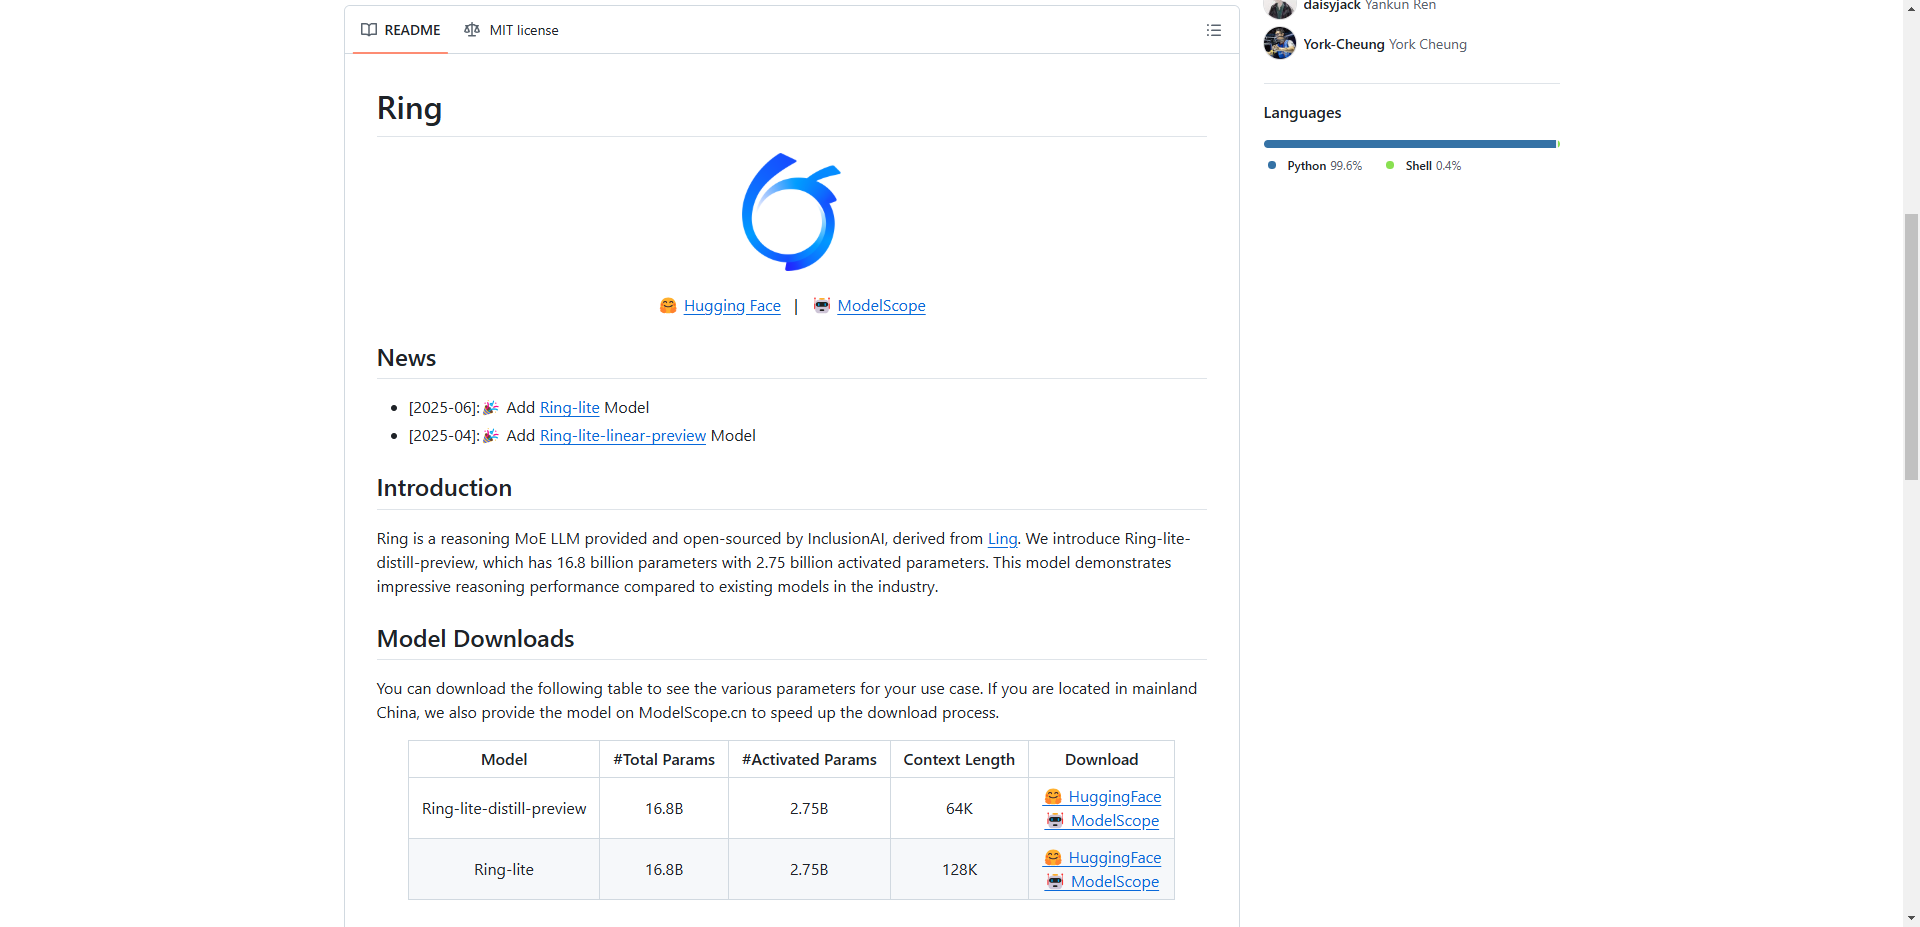Click the #Activated Params column header

809,760
